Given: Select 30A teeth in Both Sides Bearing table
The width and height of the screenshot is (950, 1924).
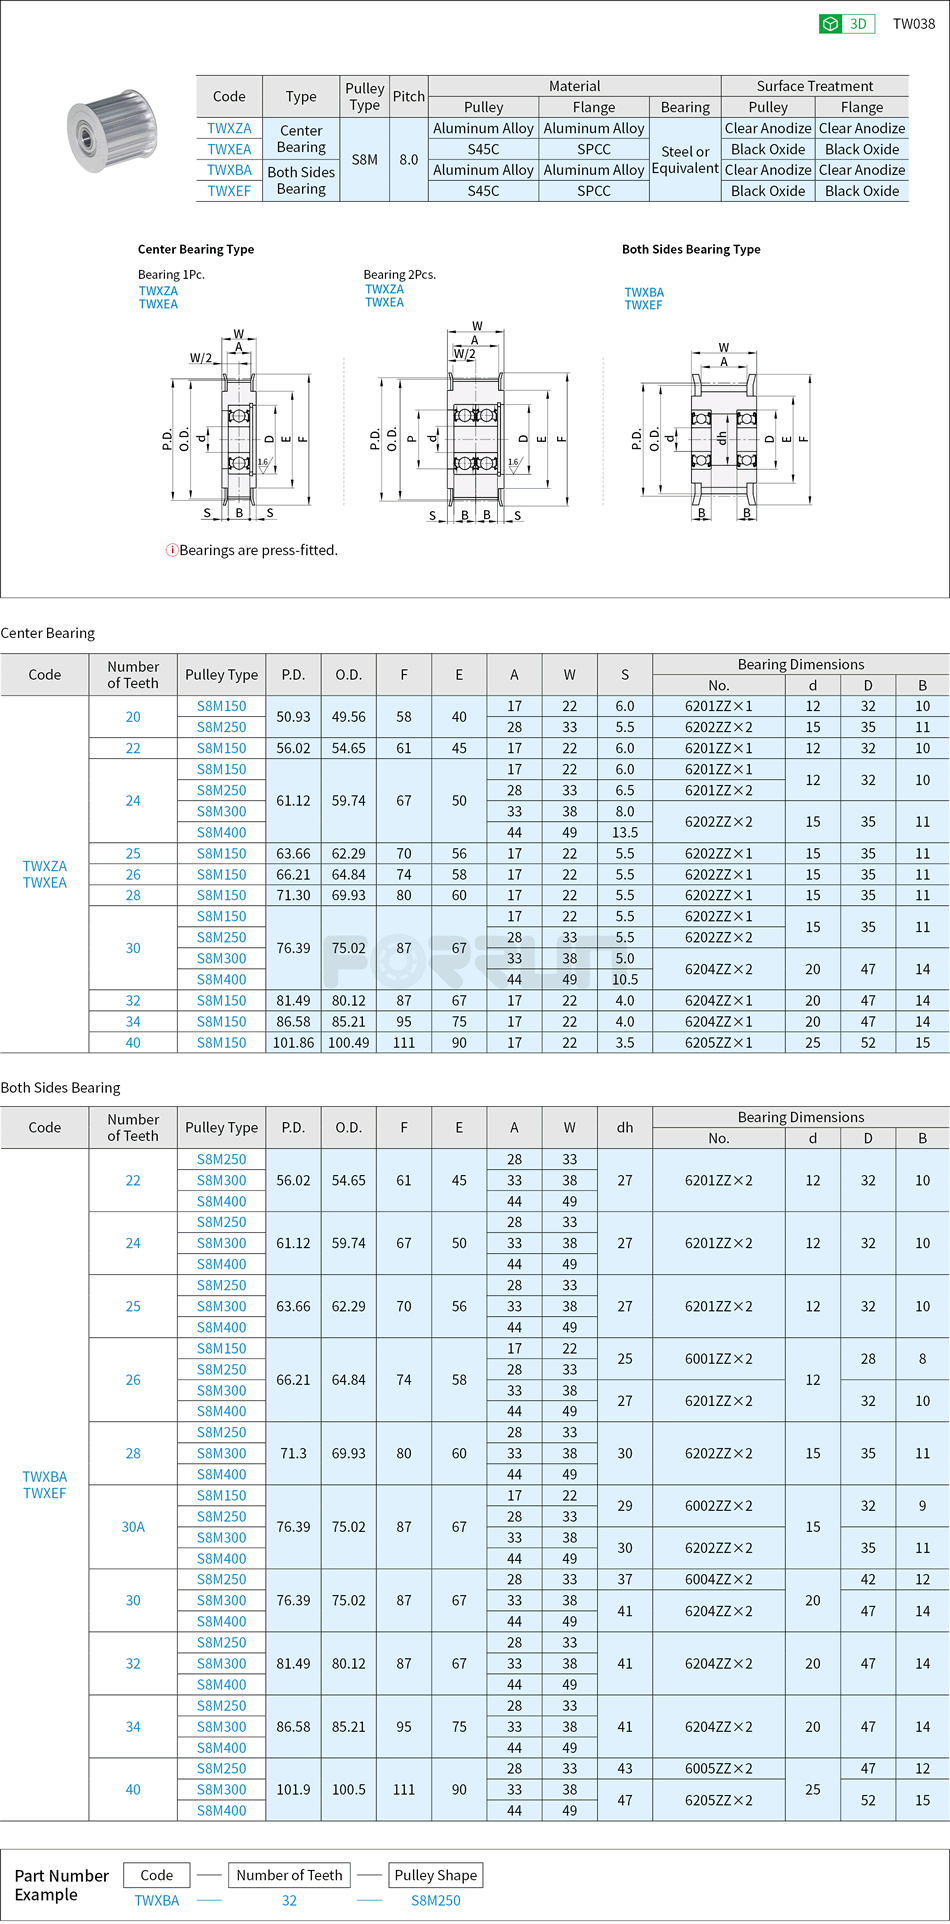Looking at the screenshot, I should [133, 1527].
